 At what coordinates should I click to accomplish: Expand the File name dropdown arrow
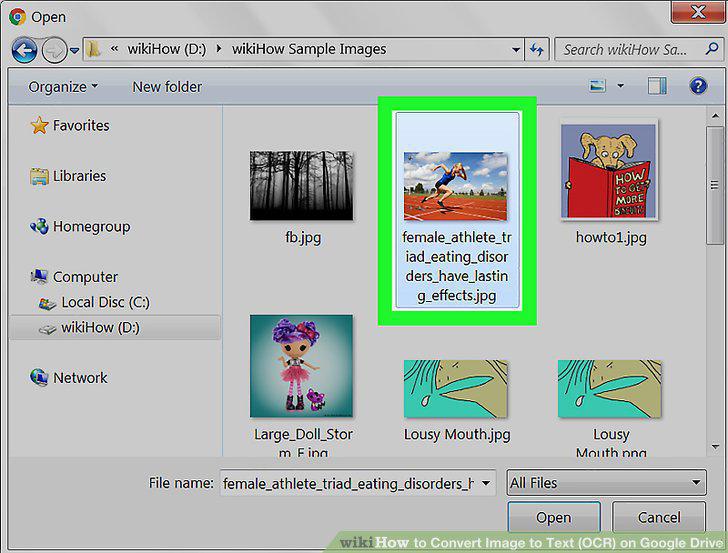tap(486, 483)
